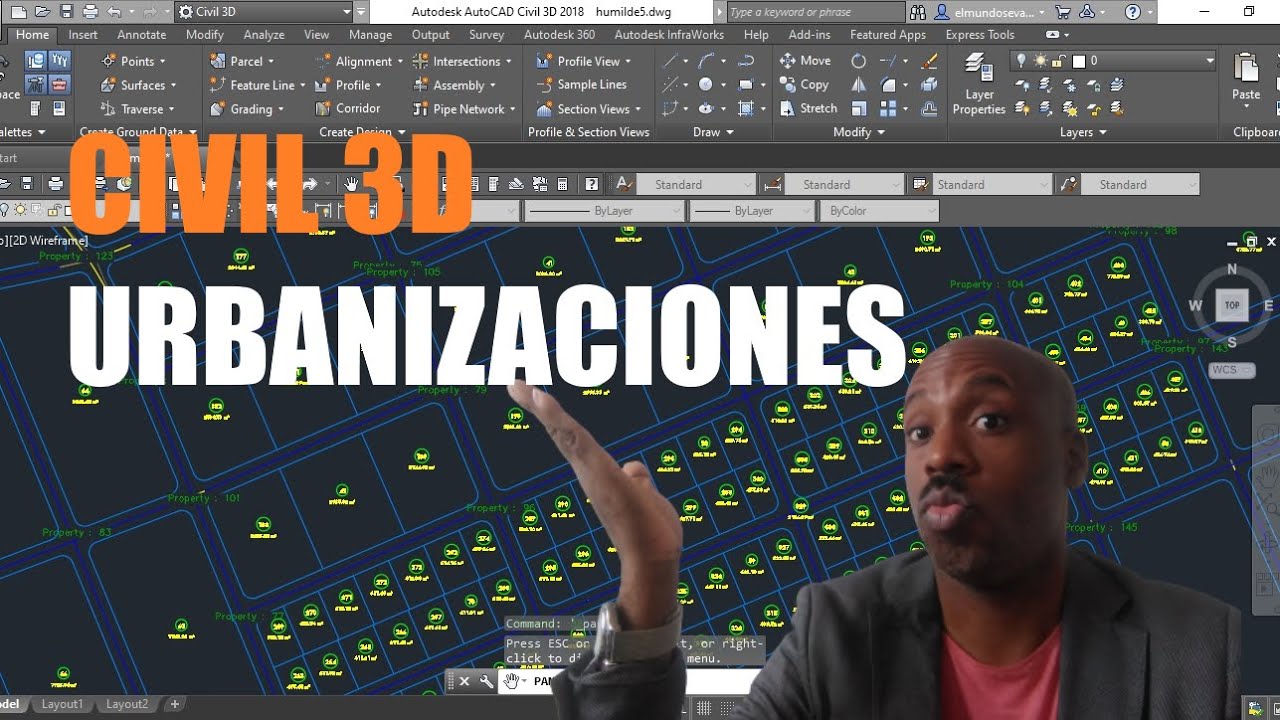1280x720 pixels.
Task: Toggle layer 0 lock padlock icon
Action: point(1058,61)
